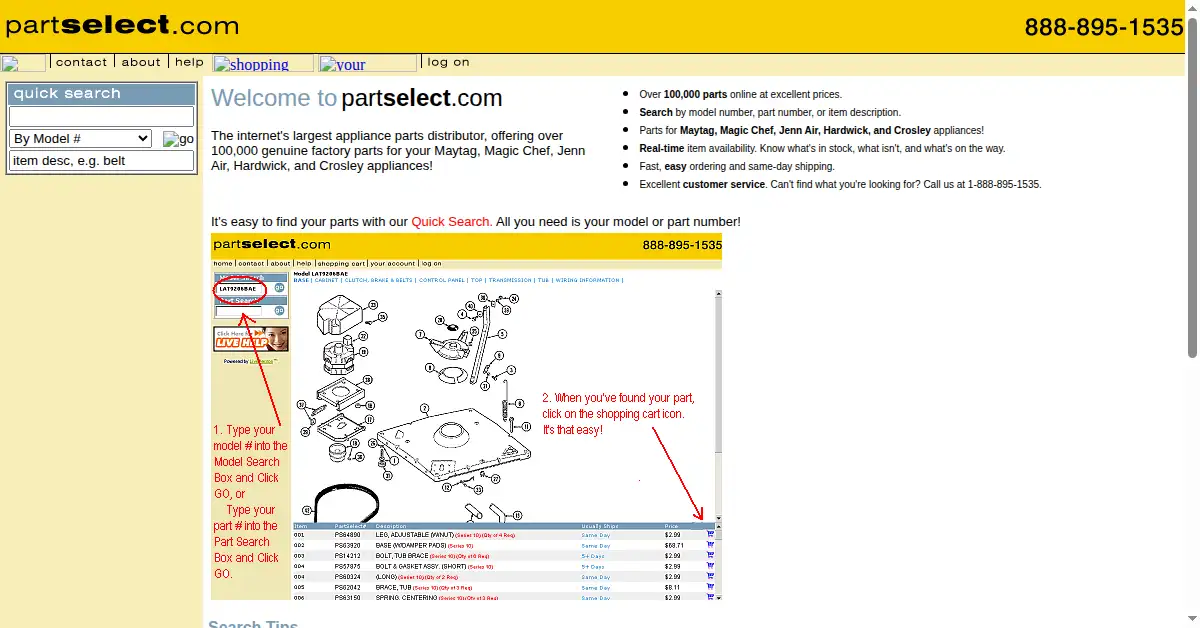
Task: Focus the item desc search field
Action: pos(102,161)
